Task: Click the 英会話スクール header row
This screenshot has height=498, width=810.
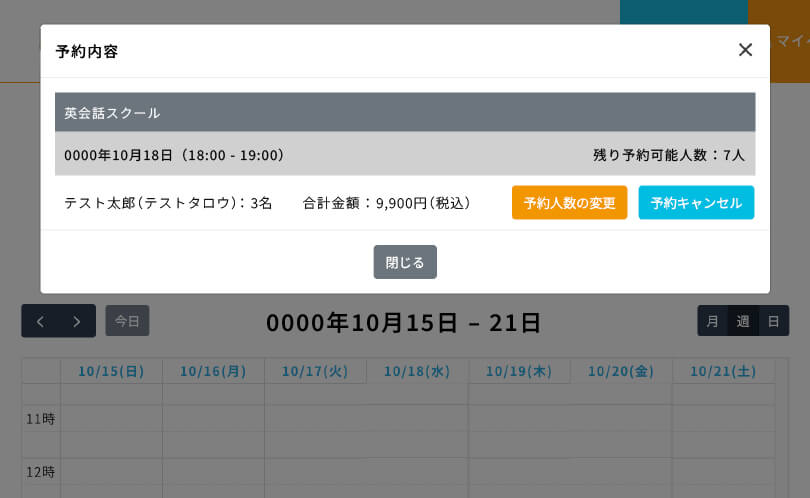Action: pos(405,113)
